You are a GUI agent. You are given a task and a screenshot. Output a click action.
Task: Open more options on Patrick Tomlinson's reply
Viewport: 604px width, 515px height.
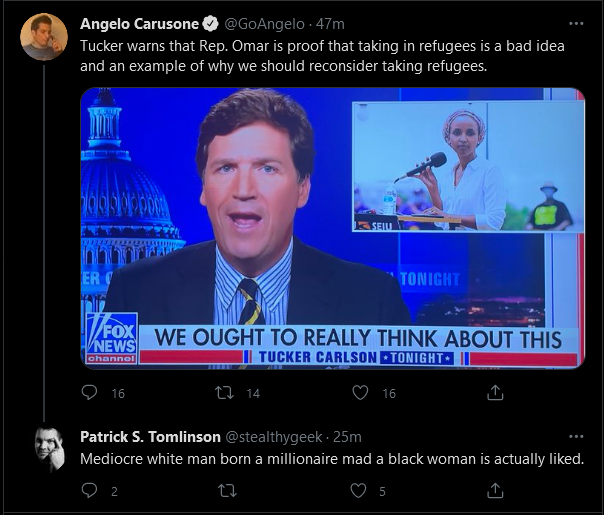[x=576, y=436]
